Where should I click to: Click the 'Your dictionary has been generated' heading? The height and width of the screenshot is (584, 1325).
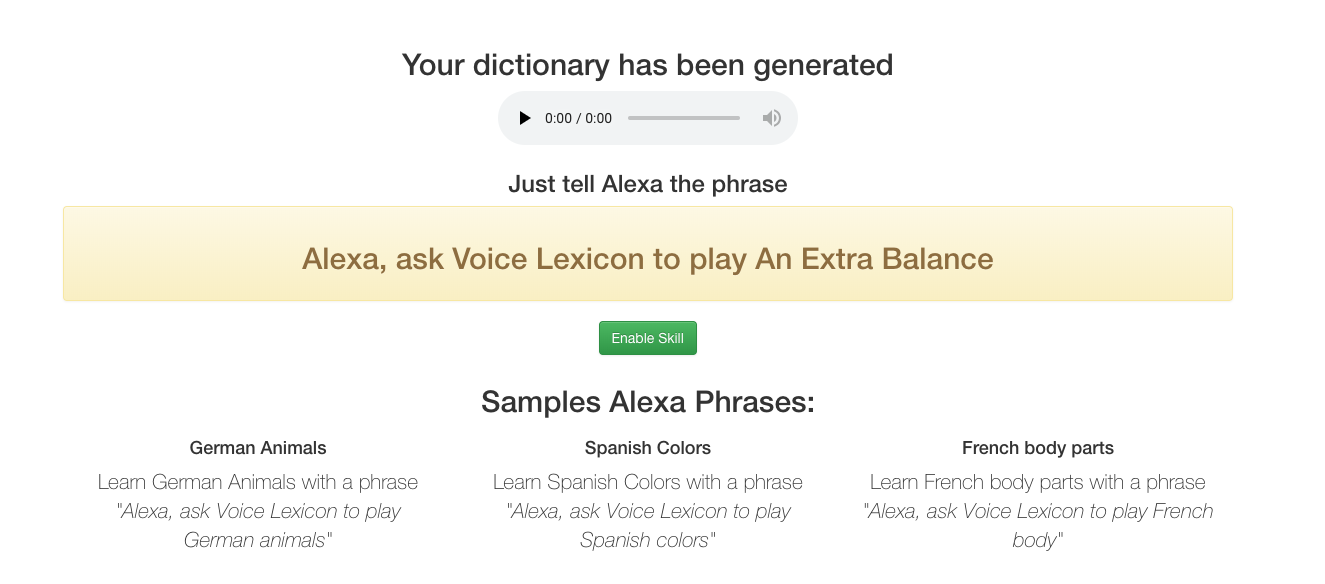pyautogui.click(x=647, y=64)
